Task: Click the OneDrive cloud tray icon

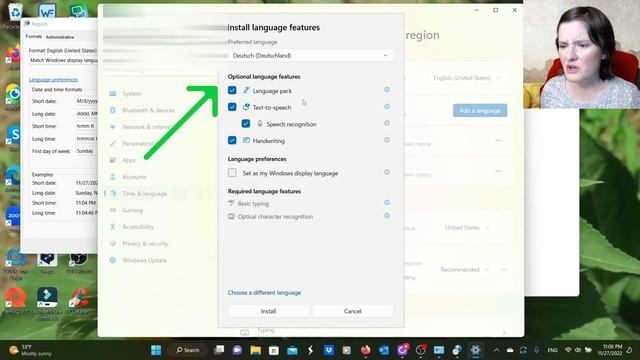Action: (x=510, y=350)
